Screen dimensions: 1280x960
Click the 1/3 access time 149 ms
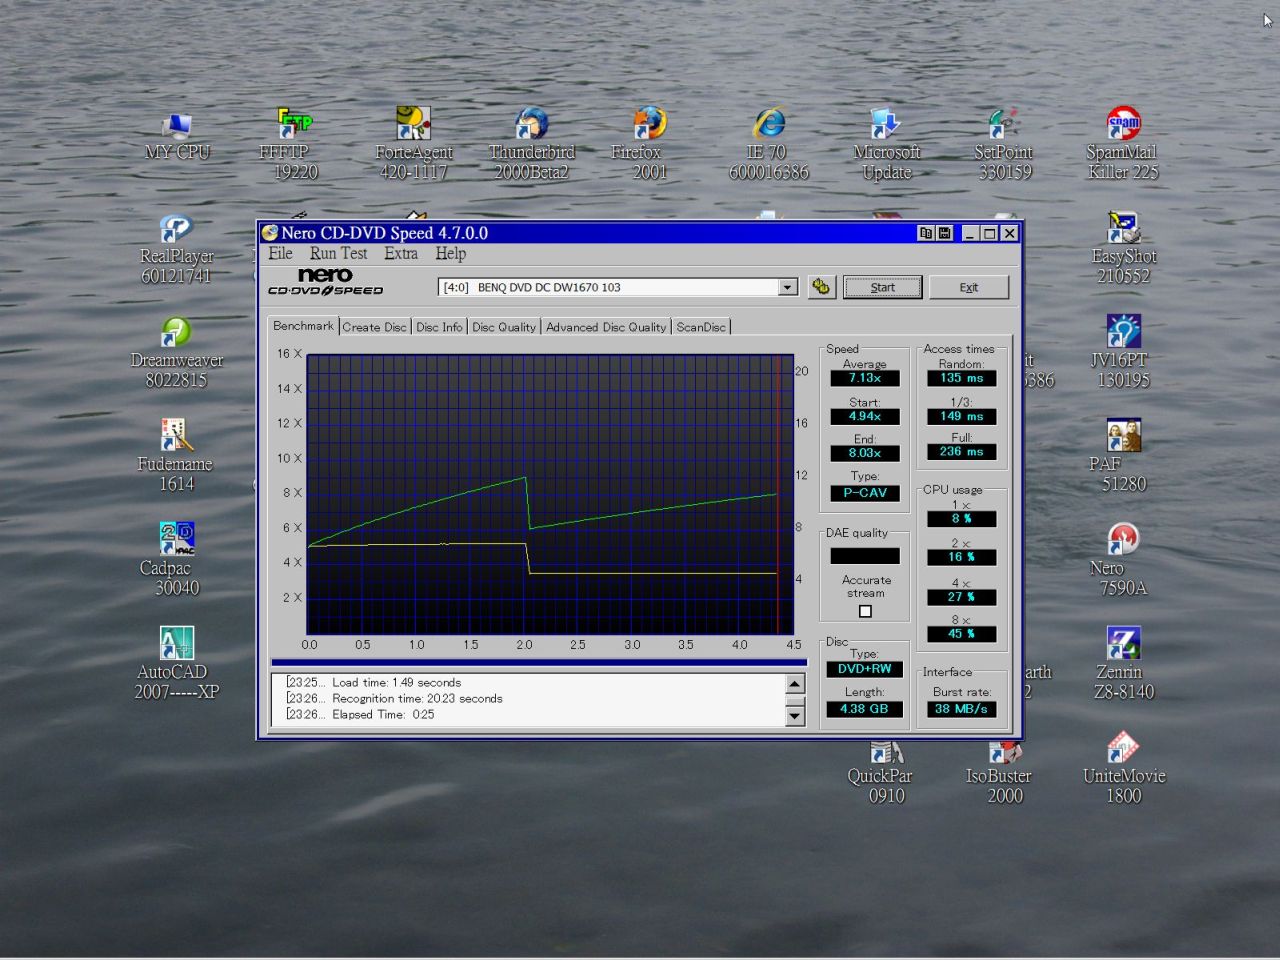click(x=961, y=416)
